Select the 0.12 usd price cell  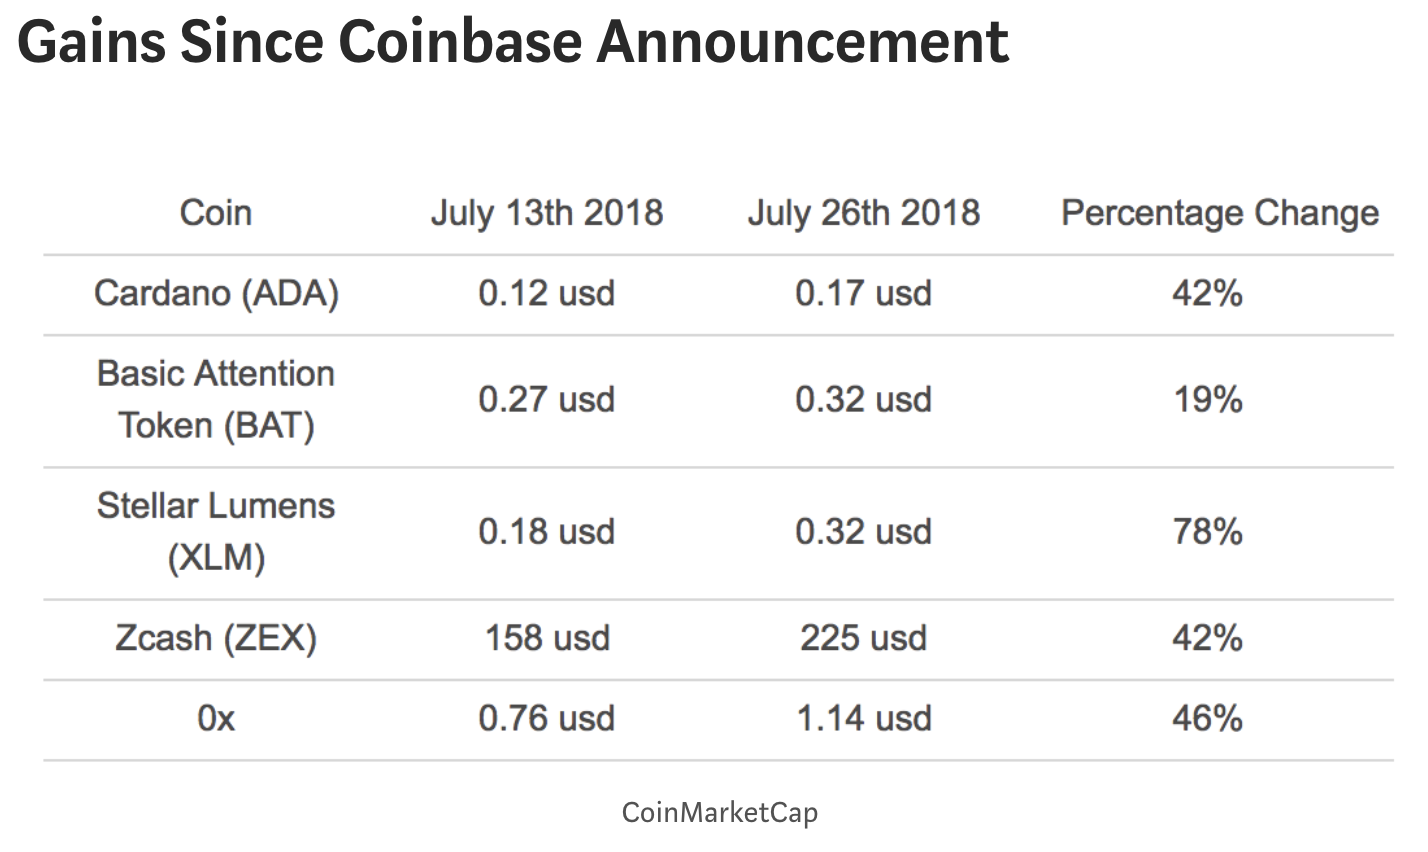(x=546, y=293)
